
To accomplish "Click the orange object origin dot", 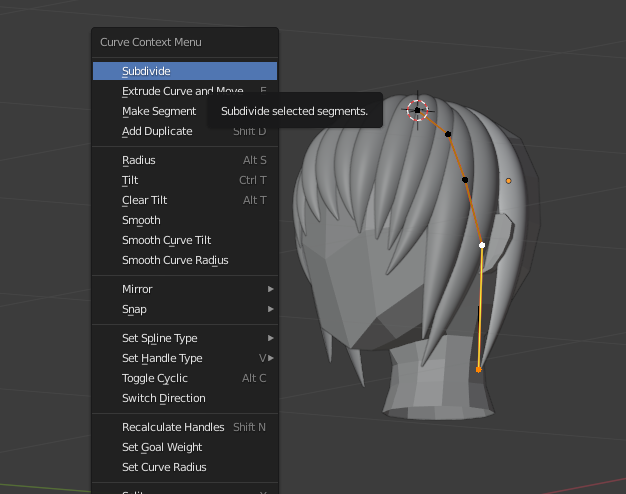I will pyautogui.click(x=508, y=181).
